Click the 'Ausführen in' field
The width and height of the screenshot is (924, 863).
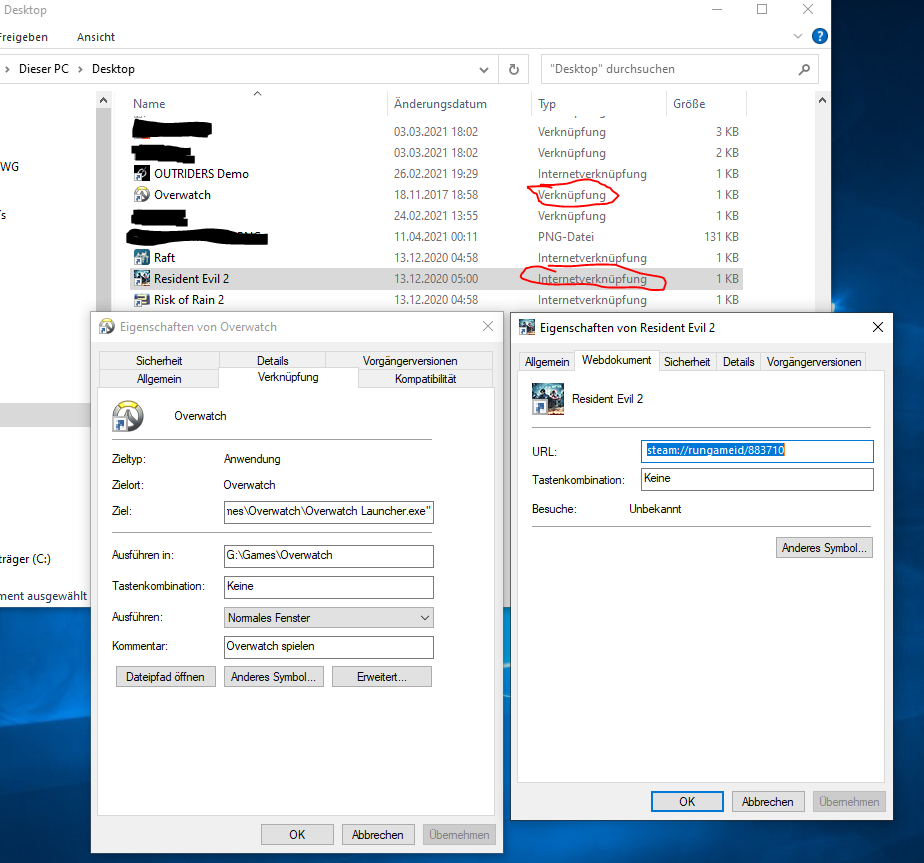(329, 556)
